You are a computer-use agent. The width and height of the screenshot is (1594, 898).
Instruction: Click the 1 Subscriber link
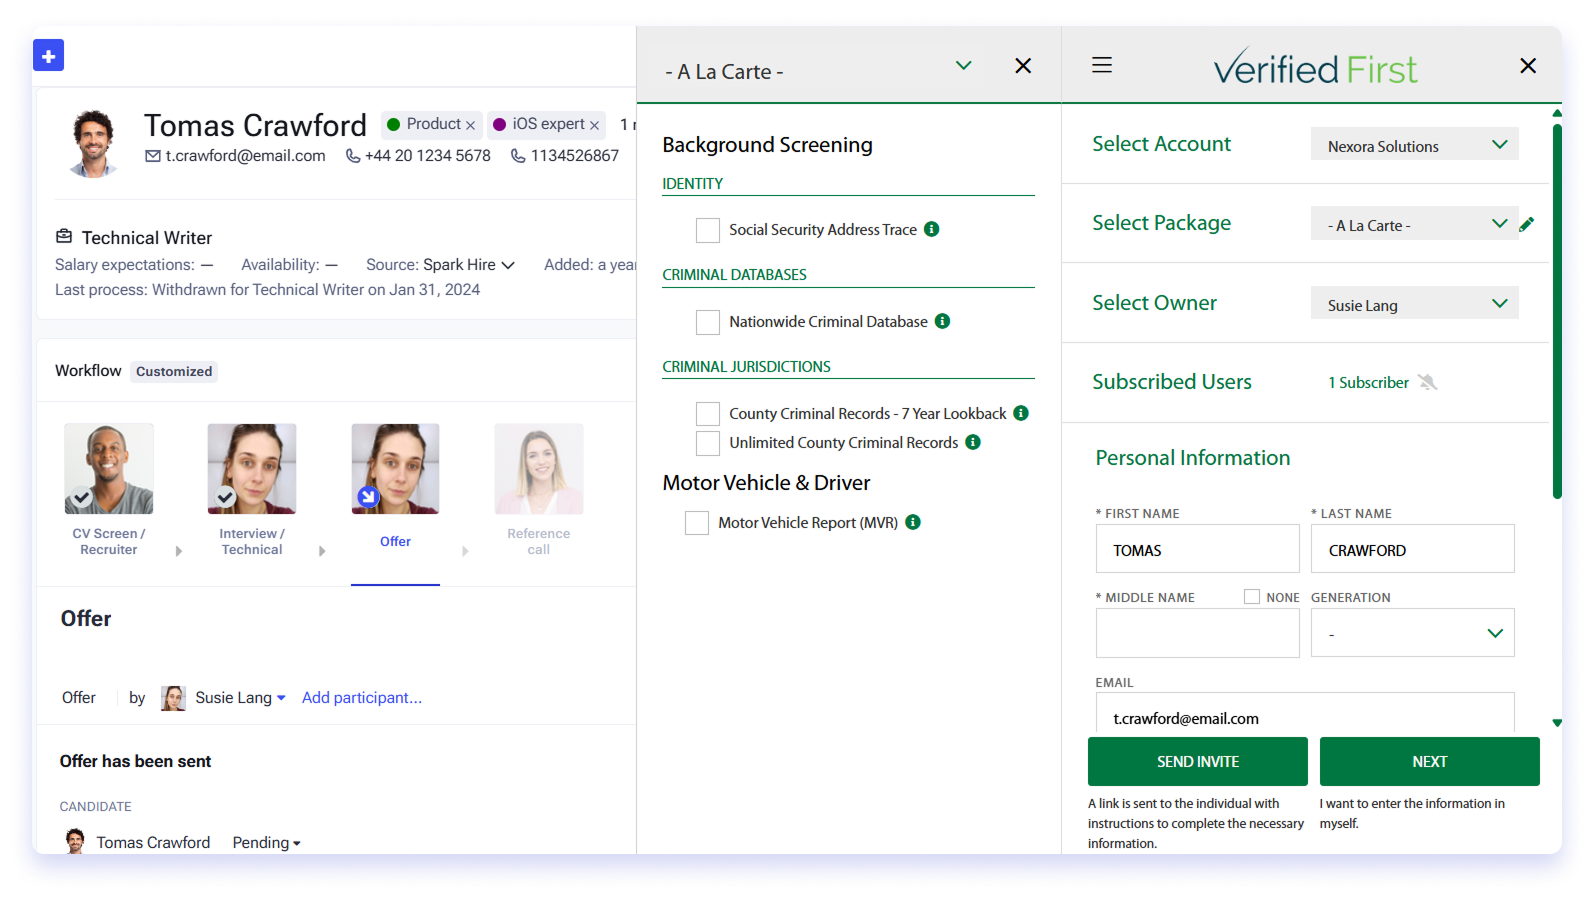pyautogui.click(x=1368, y=383)
